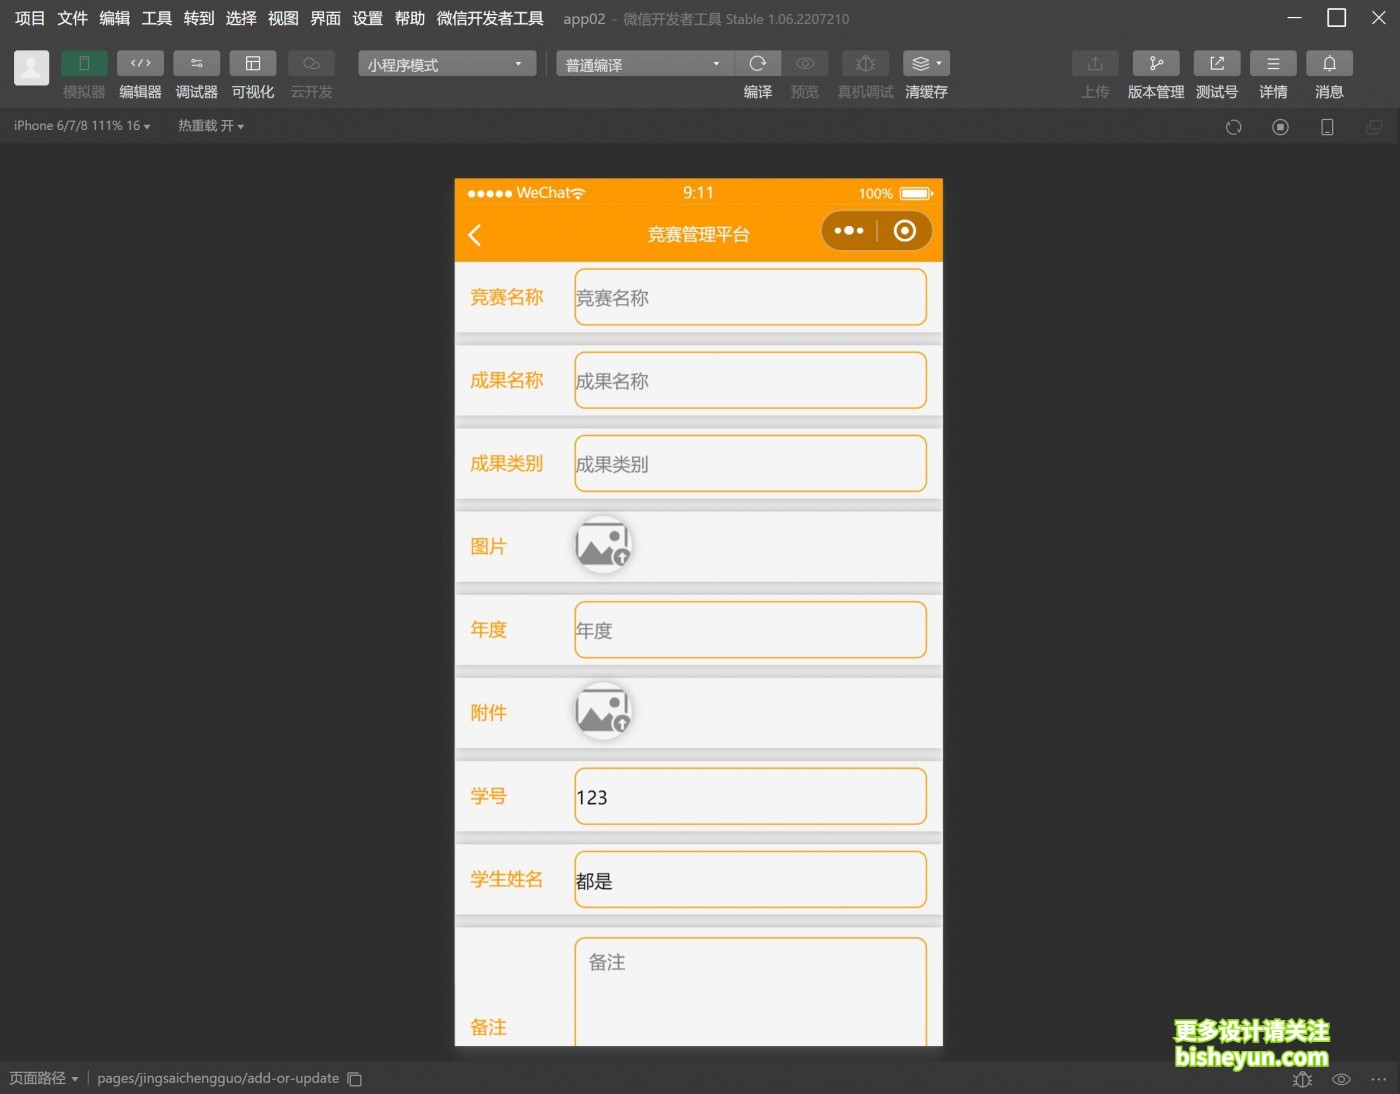
Task: Upload a file in the 附件 row
Action: pos(603,711)
